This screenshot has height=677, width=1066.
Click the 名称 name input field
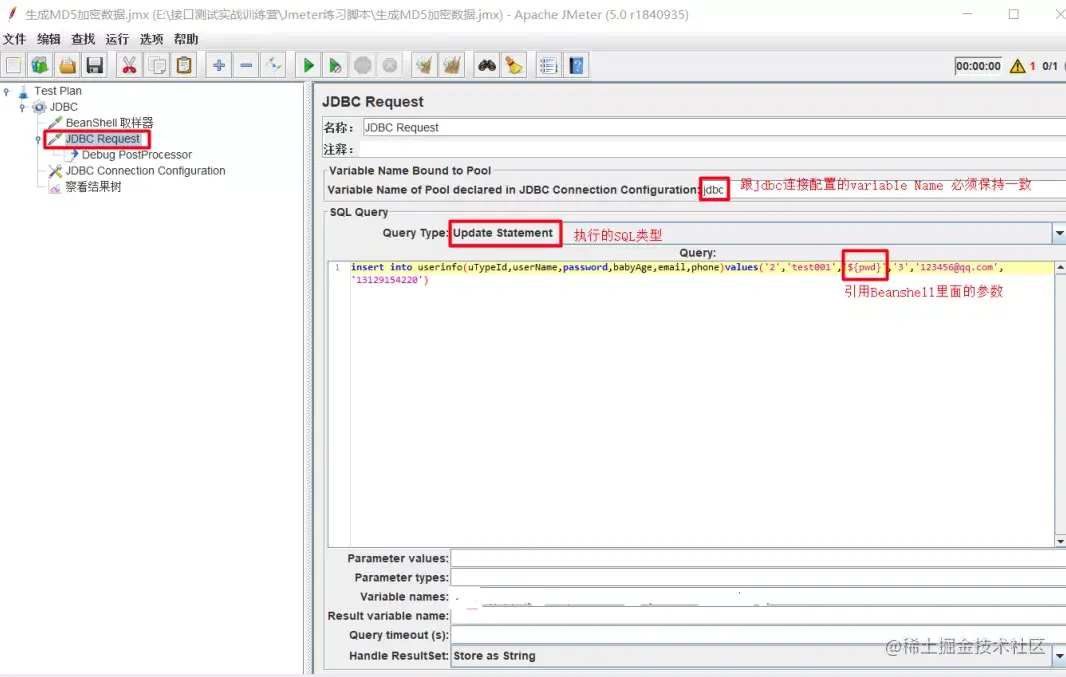[714, 127]
